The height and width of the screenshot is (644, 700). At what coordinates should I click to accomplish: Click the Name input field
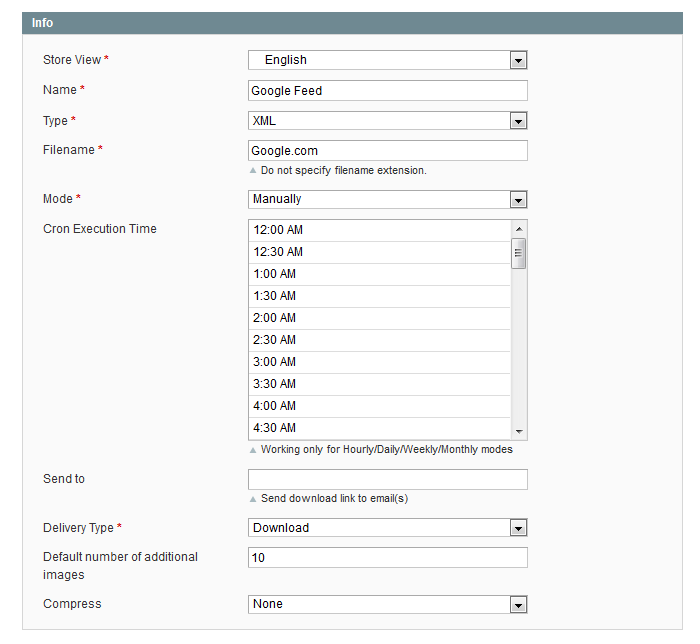coord(387,91)
